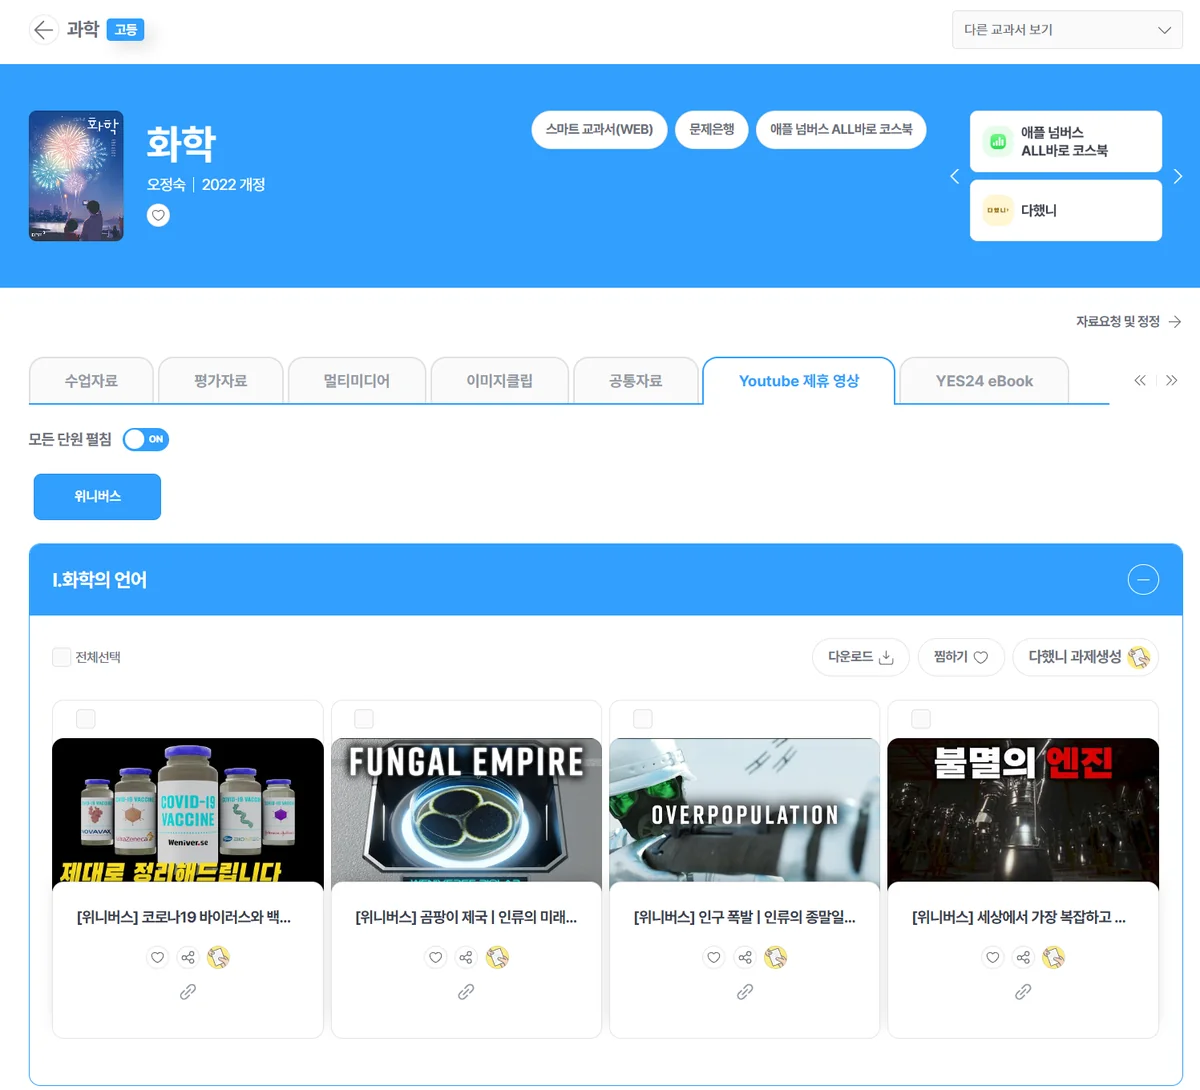The image size is (1200, 1090).
Task: Open the 다했니 card
Action: [x=1066, y=210]
